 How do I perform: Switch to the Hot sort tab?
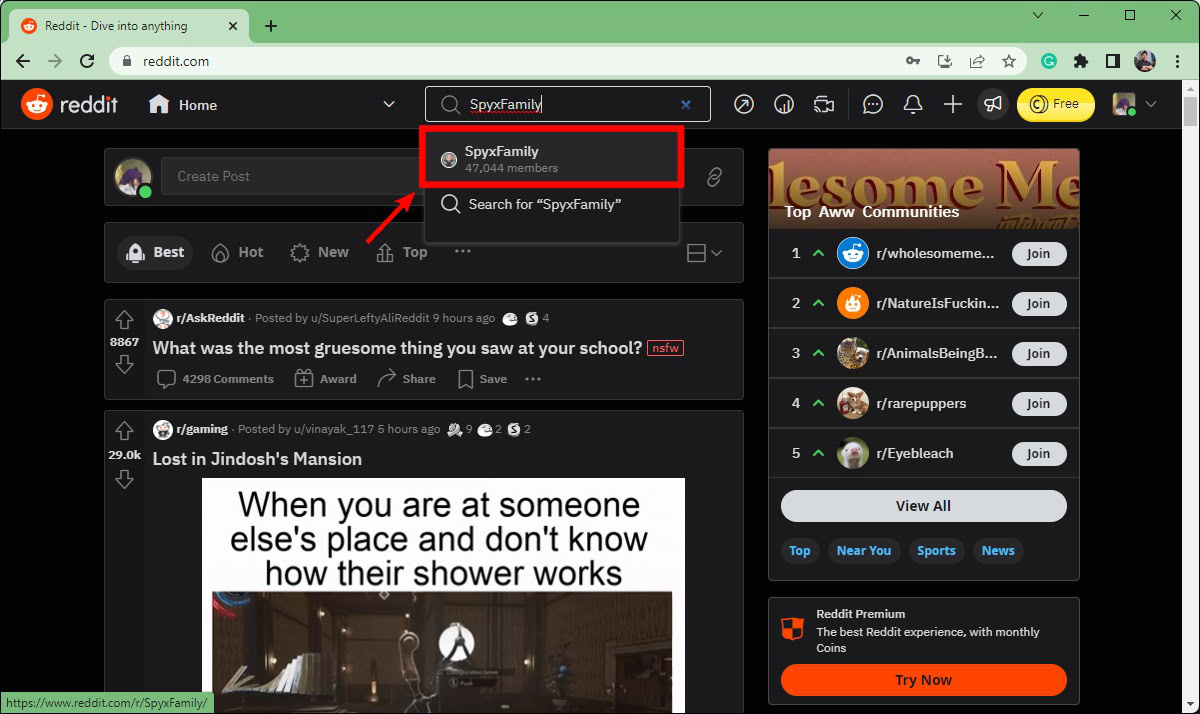tap(238, 253)
